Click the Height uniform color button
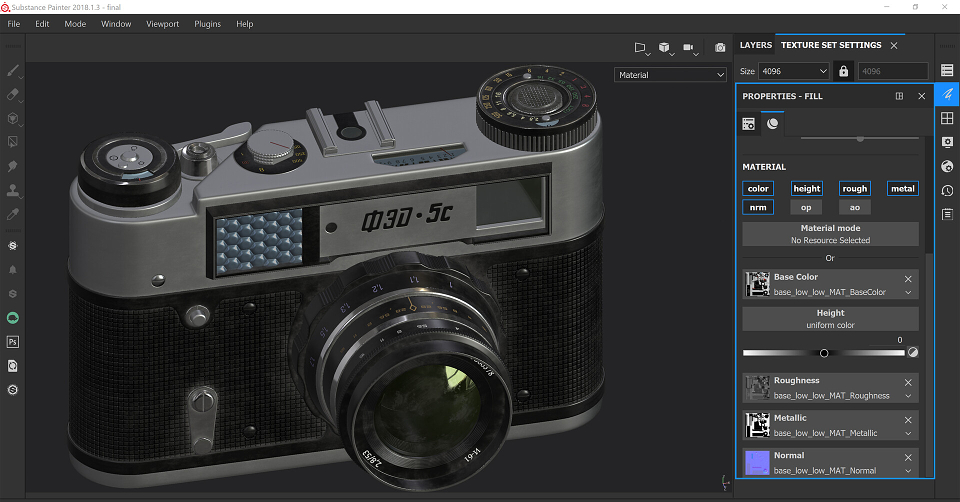Screen dimensions: 960x502 [830, 319]
